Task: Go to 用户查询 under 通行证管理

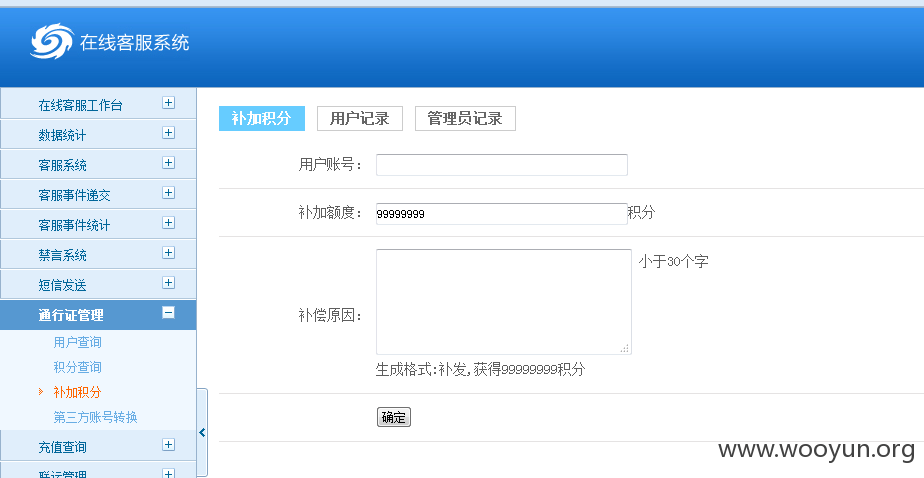Action: point(77,342)
